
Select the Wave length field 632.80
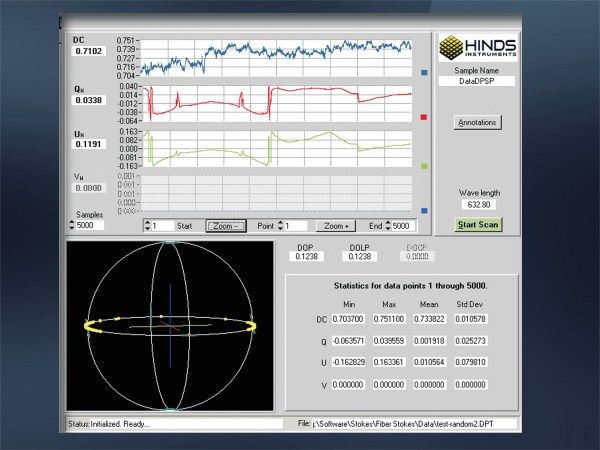(476, 204)
